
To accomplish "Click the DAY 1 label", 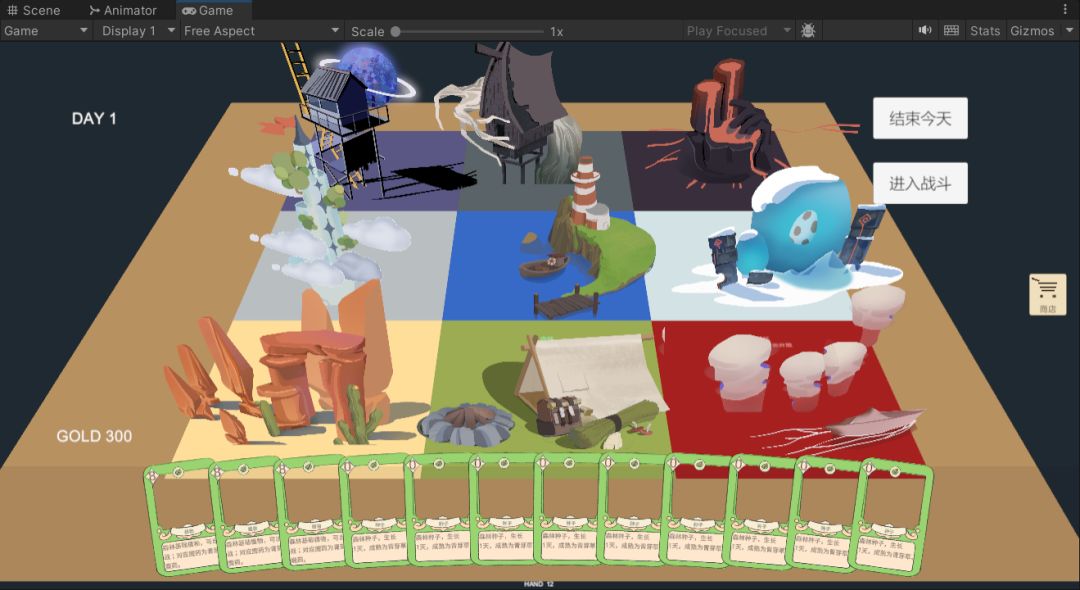I will click(94, 118).
